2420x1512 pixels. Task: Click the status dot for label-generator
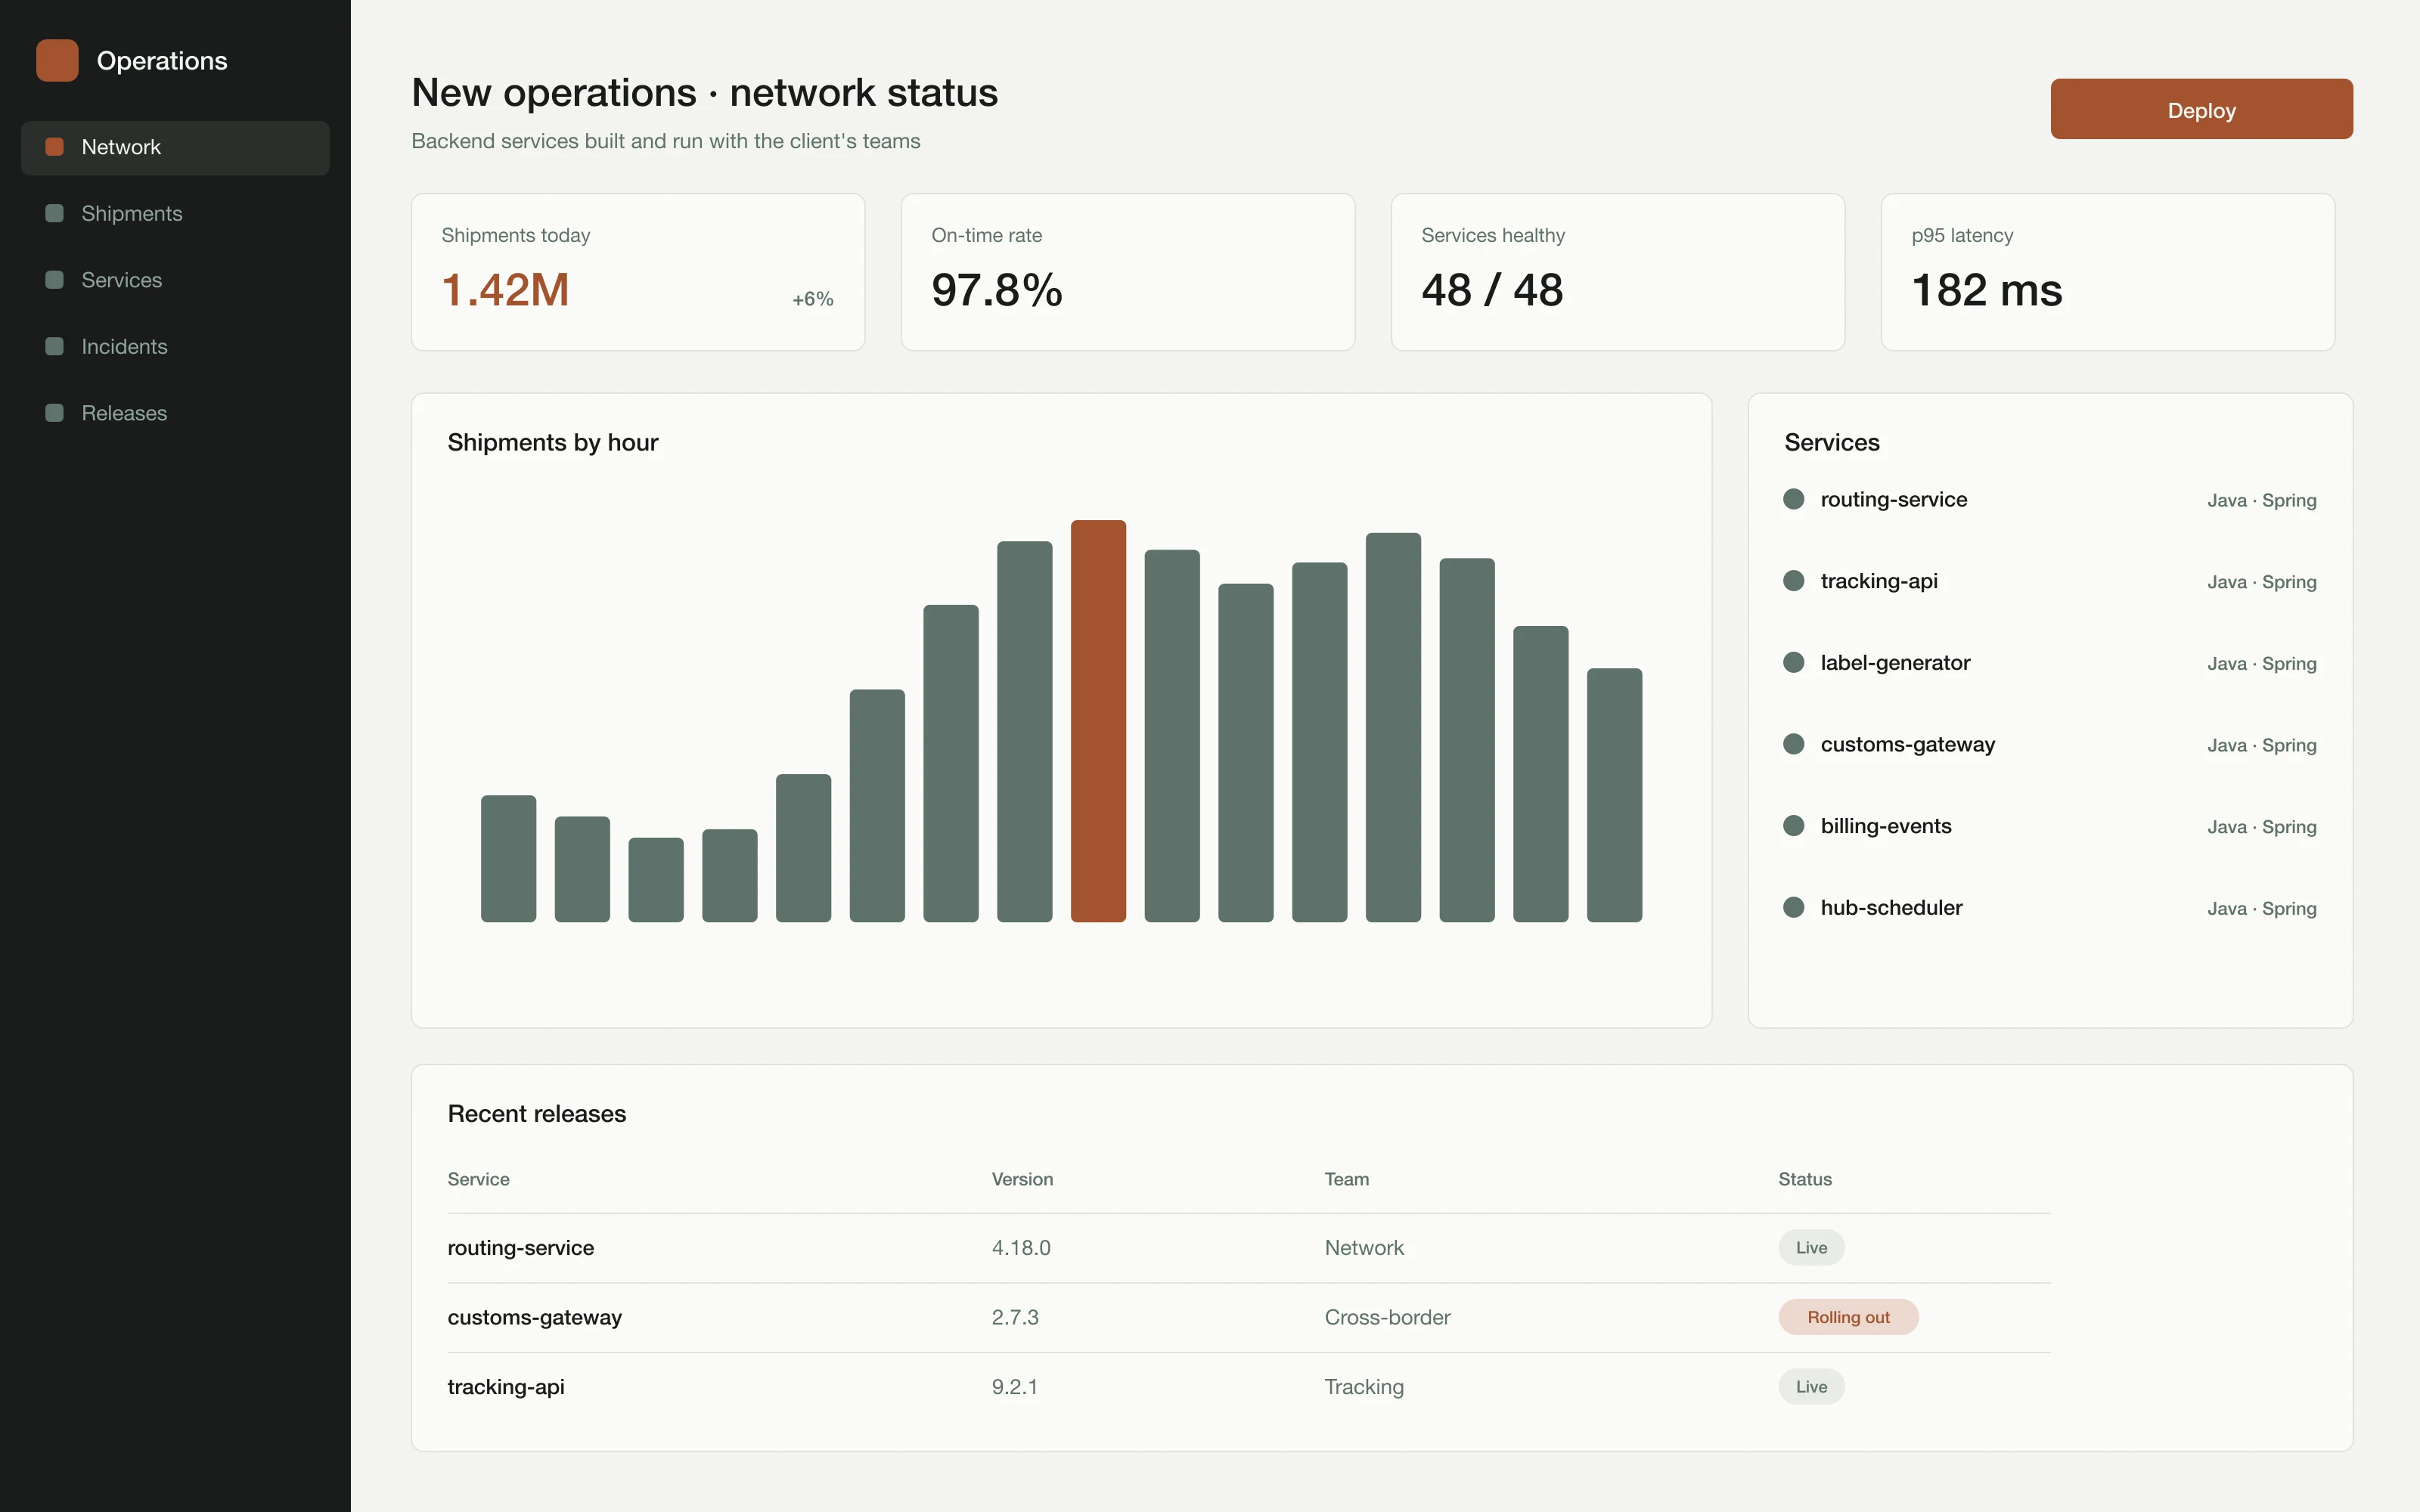click(1794, 662)
